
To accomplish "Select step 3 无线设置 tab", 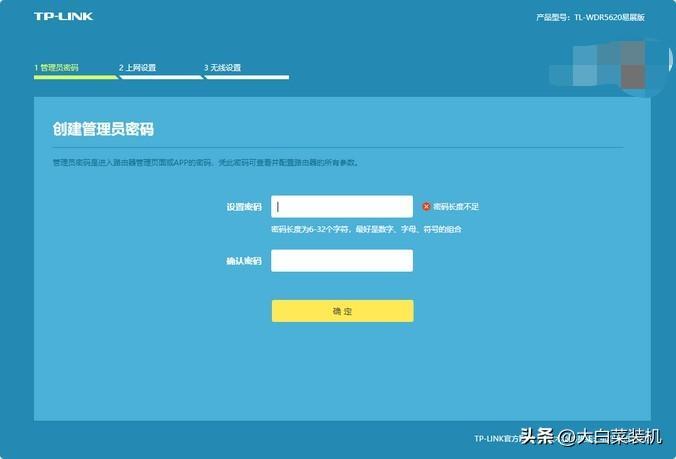I will point(222,68).
